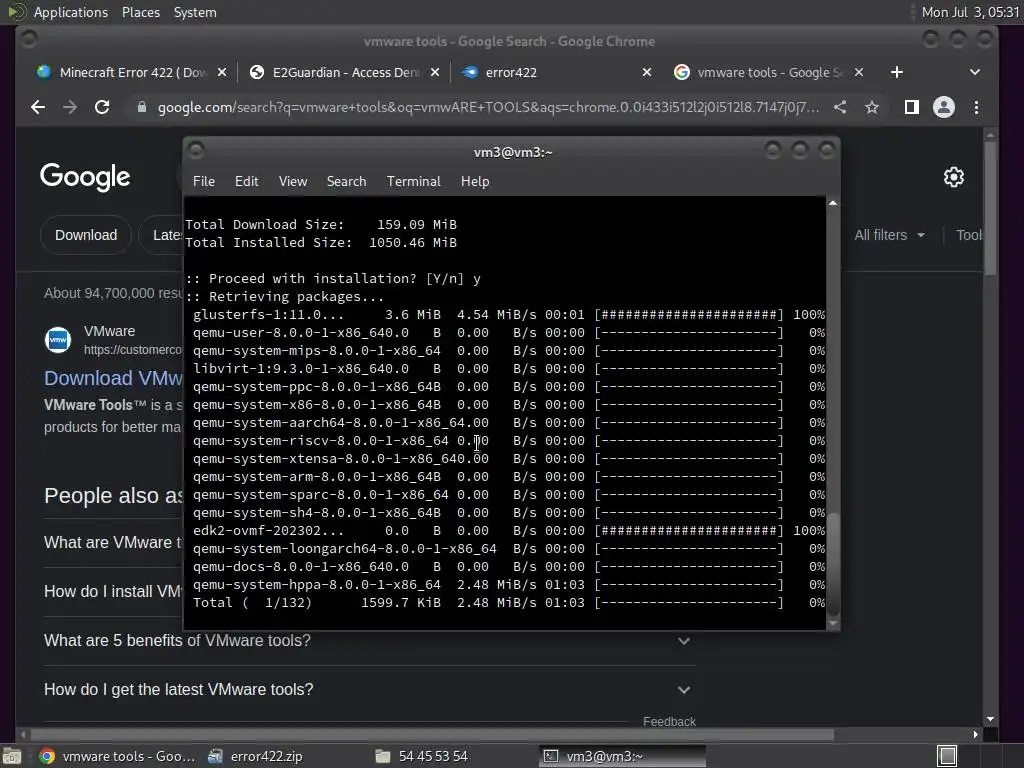Image resolution: width=1024 pixels, height=768 pixels.
Task: Open the System menu in top panel
Action: [x=195, y=12]
